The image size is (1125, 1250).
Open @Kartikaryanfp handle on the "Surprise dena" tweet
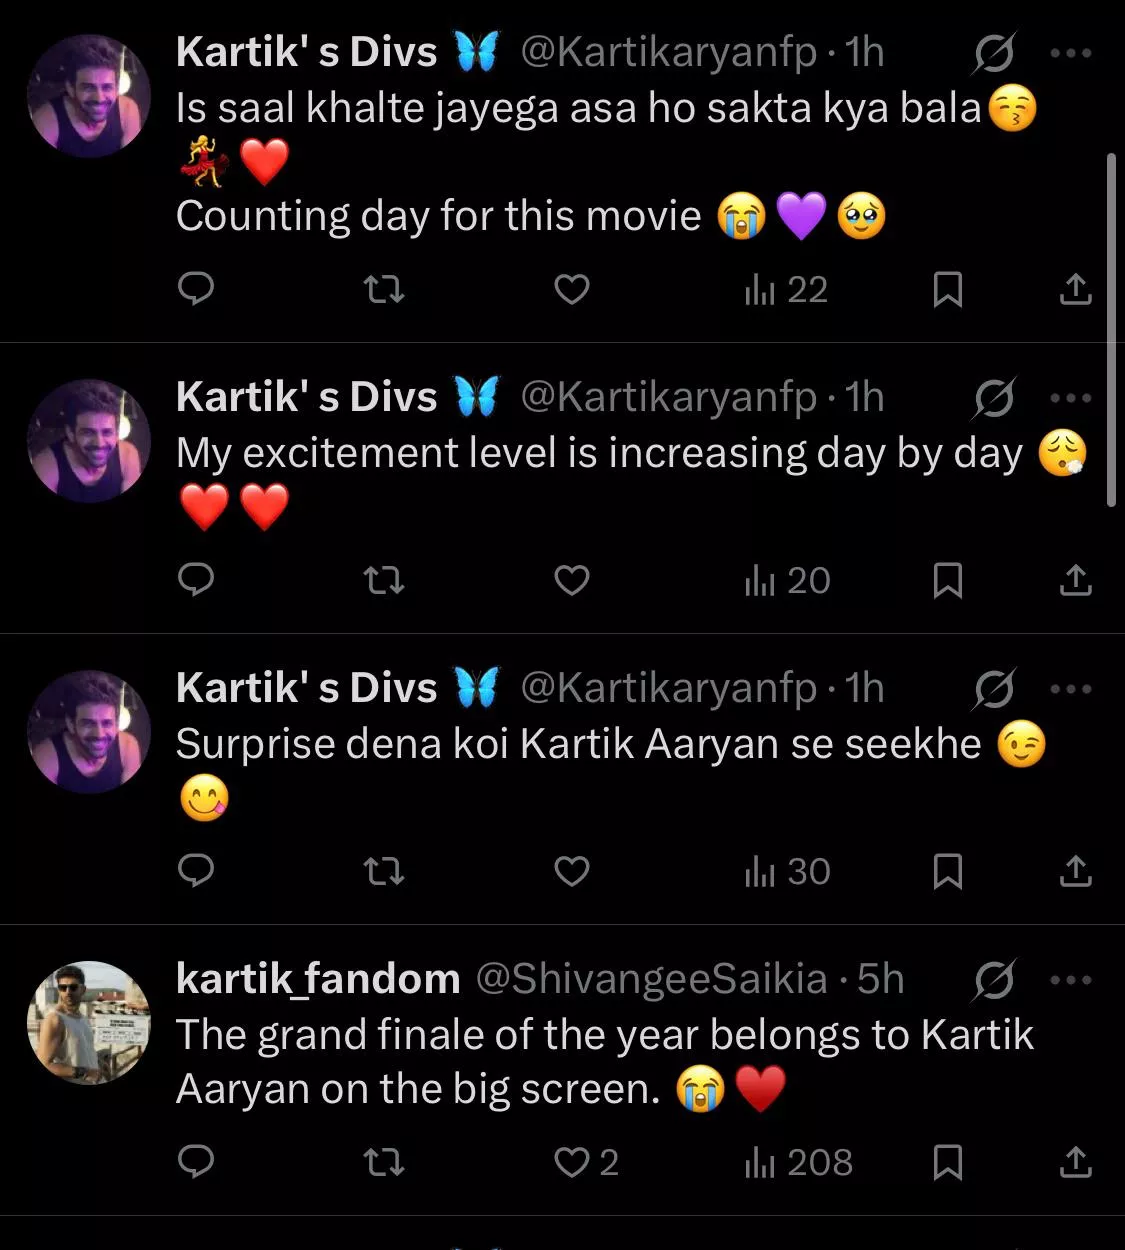pyautogui.click(x=668, y=689)
